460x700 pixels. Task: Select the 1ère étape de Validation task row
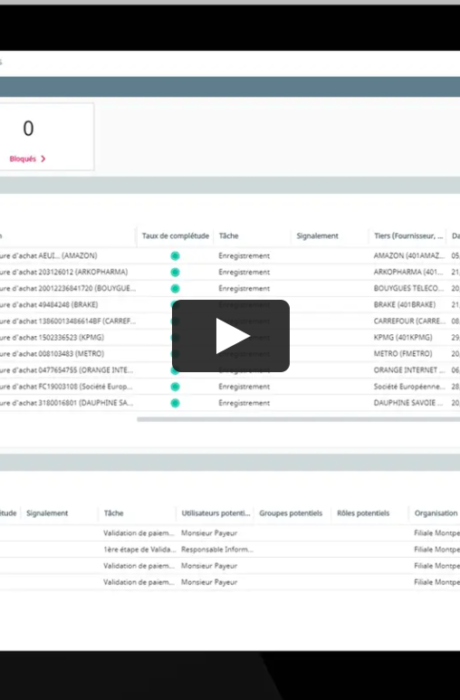[x=230, y=550]
